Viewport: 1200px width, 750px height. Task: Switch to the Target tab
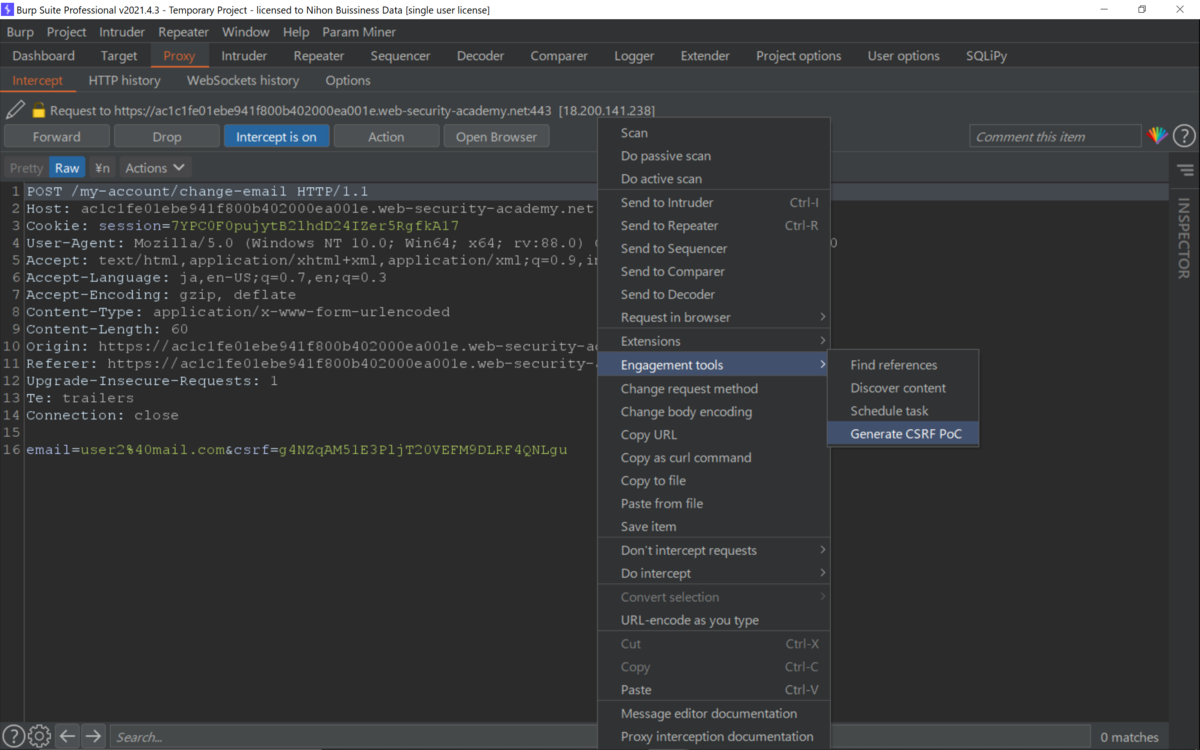tap(119, 56)
